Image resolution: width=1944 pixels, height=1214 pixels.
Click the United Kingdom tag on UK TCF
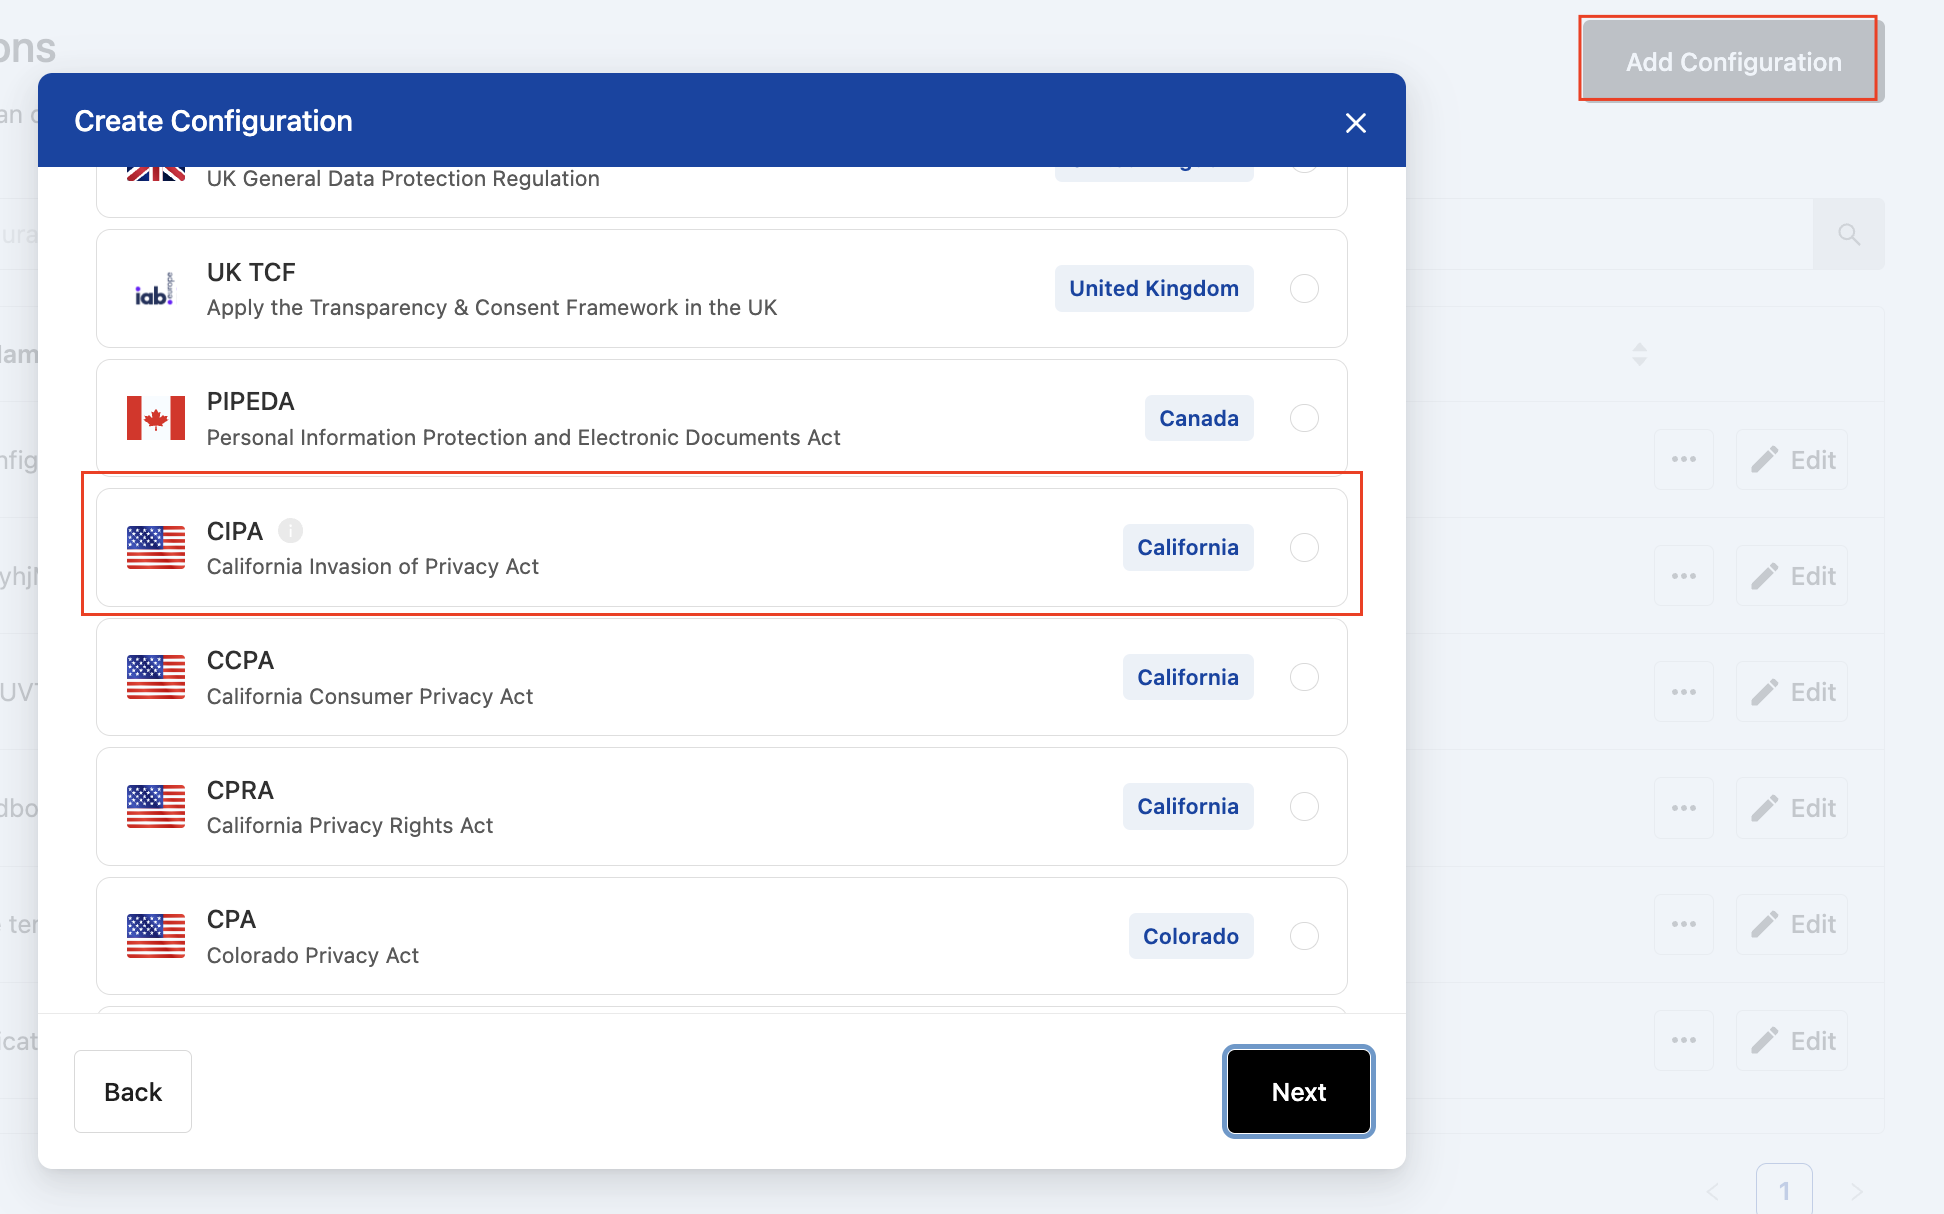coord(1154,289)
